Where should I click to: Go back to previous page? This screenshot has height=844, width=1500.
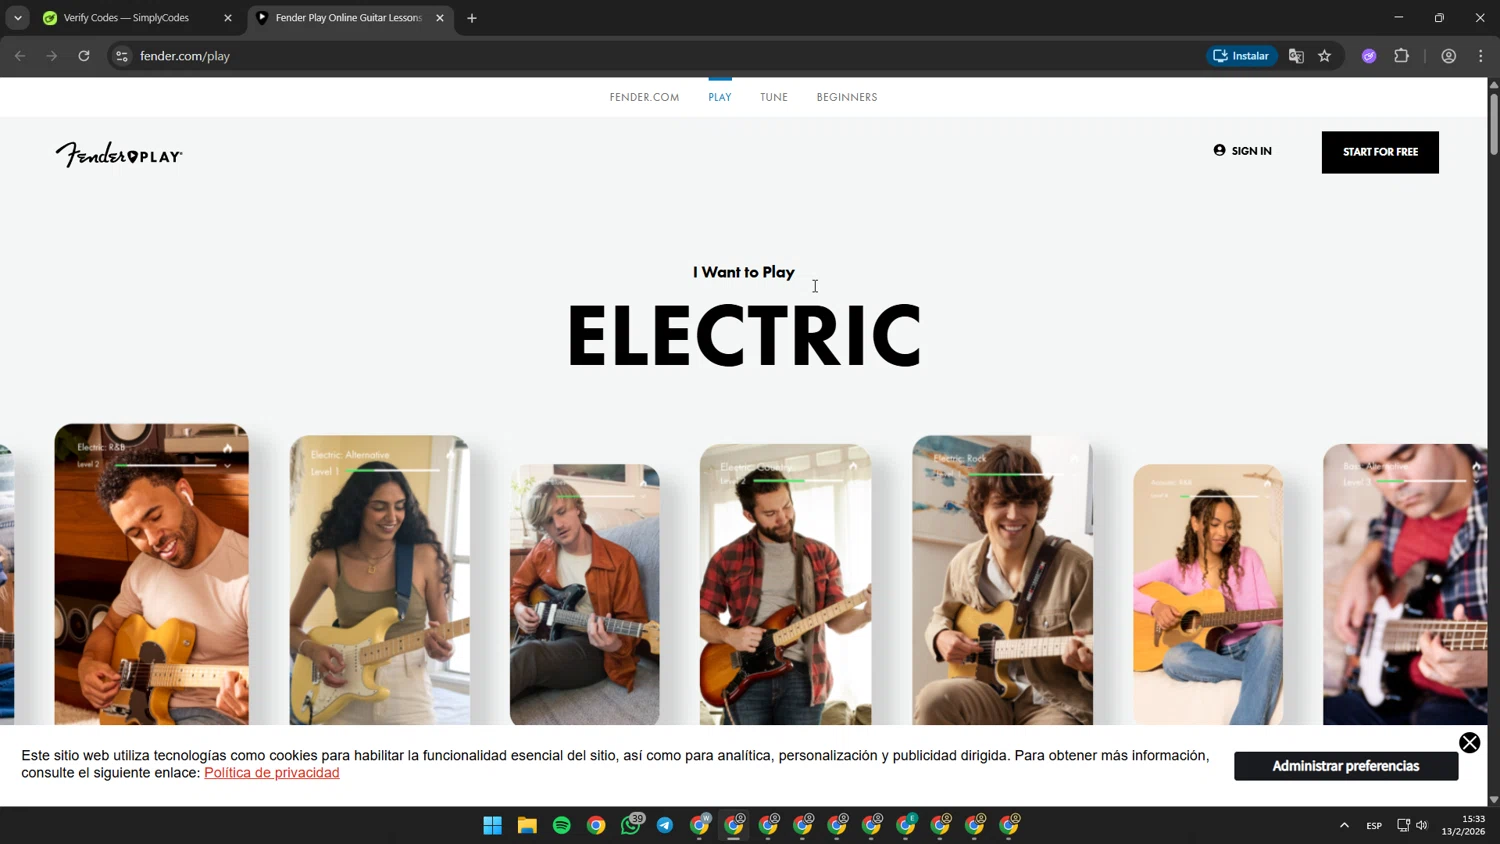pos(20,56)
